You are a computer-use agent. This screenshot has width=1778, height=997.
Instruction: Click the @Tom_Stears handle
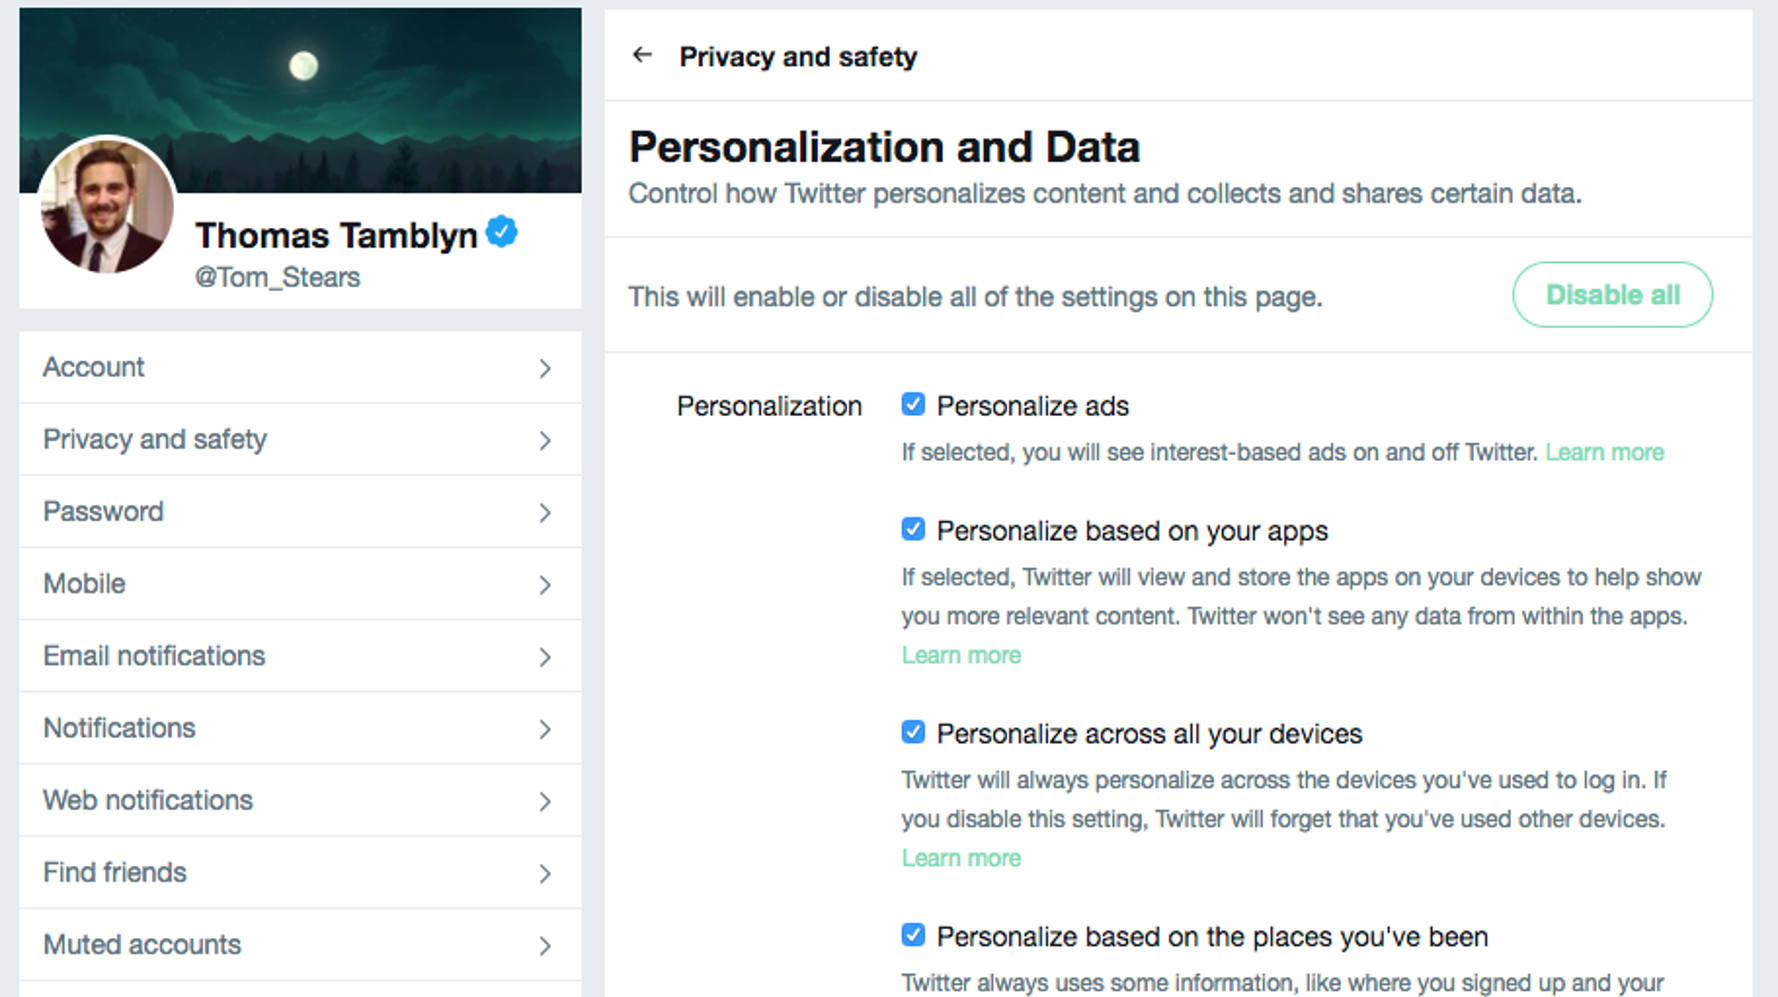point(279,277)
